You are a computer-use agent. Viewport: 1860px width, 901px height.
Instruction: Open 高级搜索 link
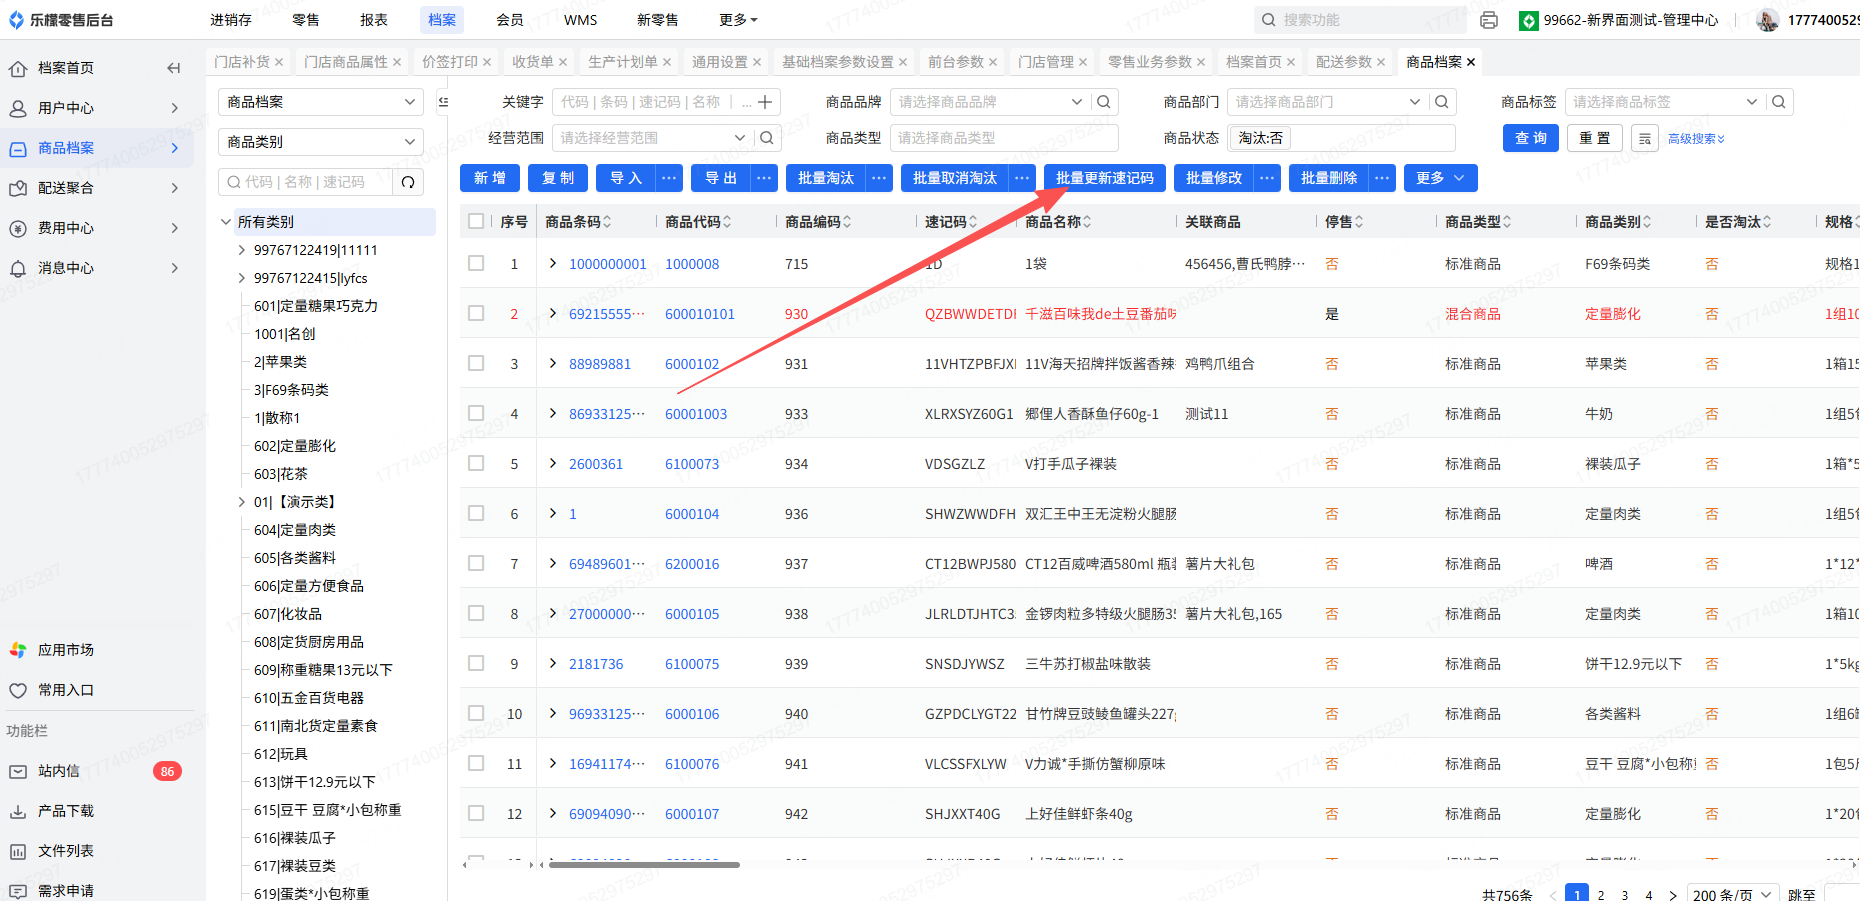(1696, 139)
